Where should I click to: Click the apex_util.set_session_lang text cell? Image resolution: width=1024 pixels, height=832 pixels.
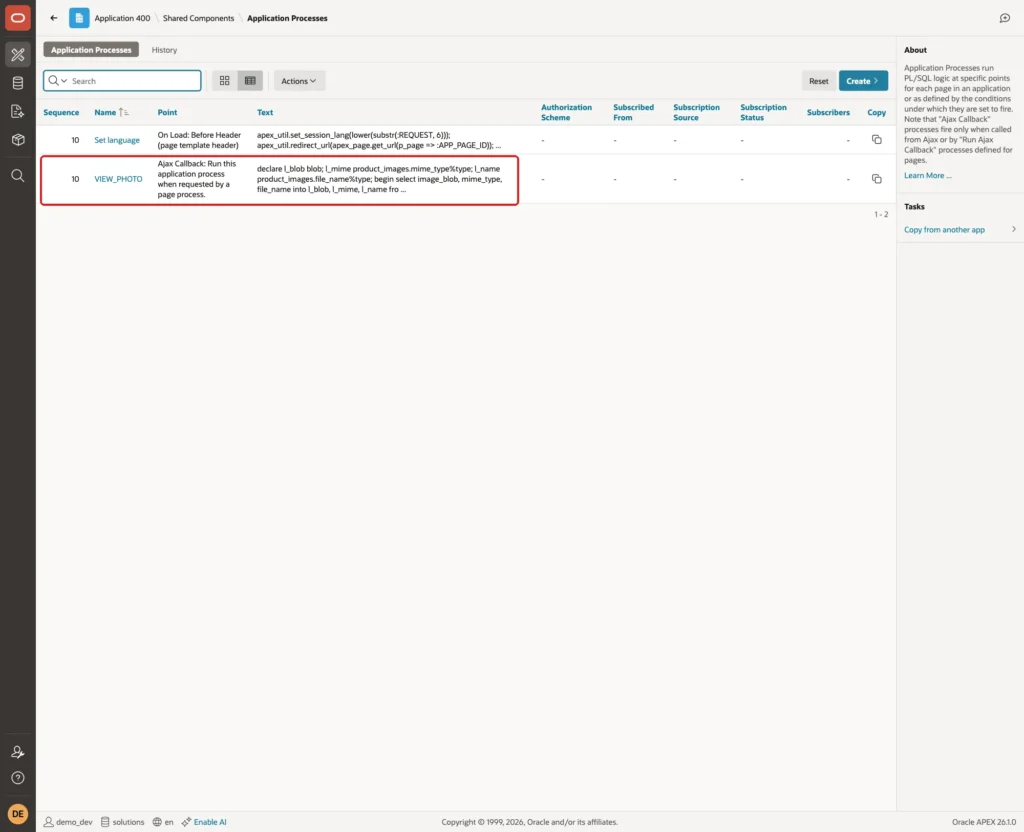point(379,140)
